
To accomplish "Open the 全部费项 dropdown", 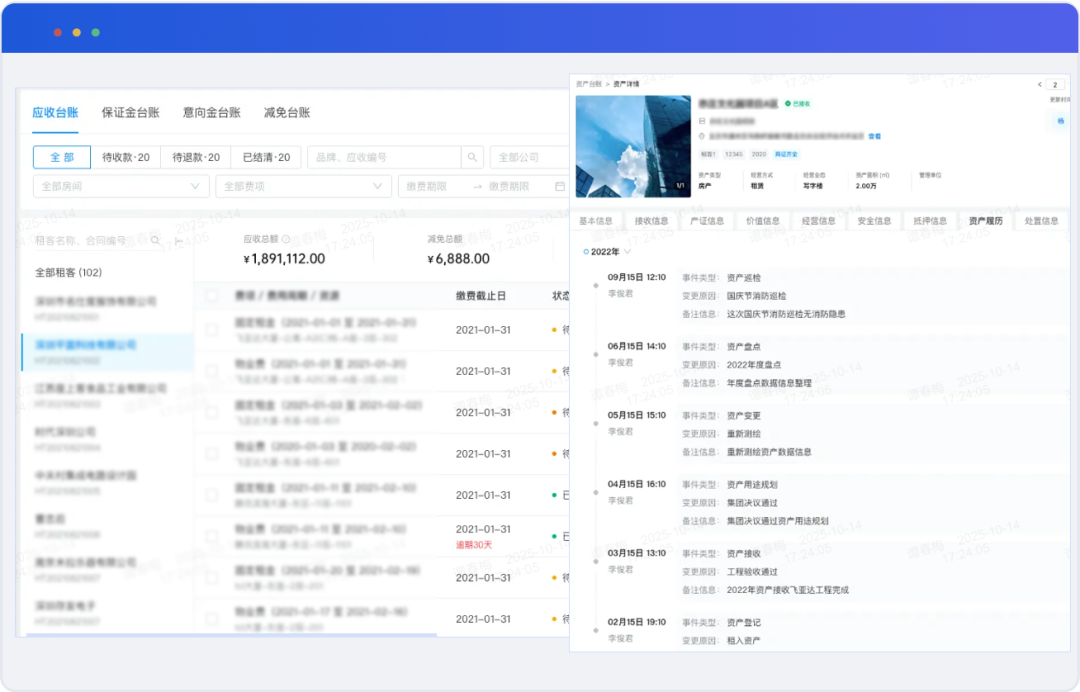I will (x=304, y=187).
